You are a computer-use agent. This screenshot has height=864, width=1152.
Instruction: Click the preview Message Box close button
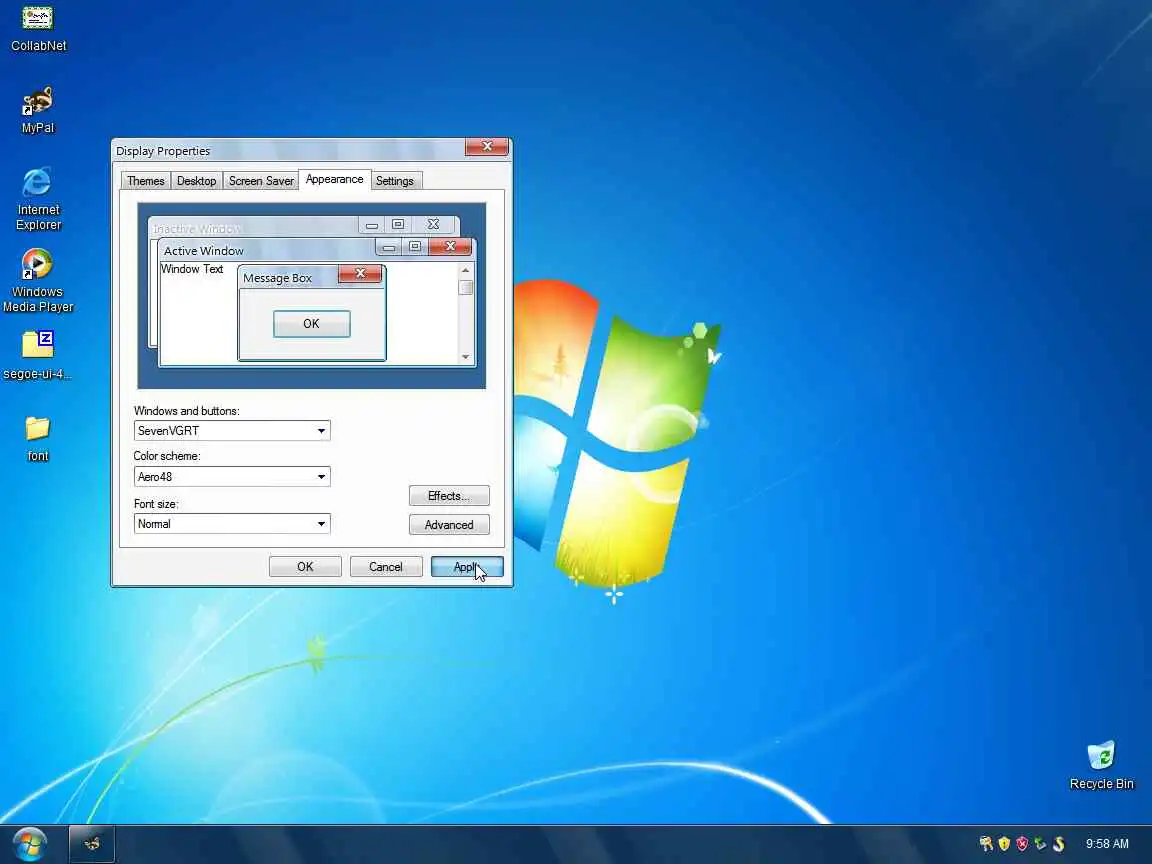click(360, 273)
